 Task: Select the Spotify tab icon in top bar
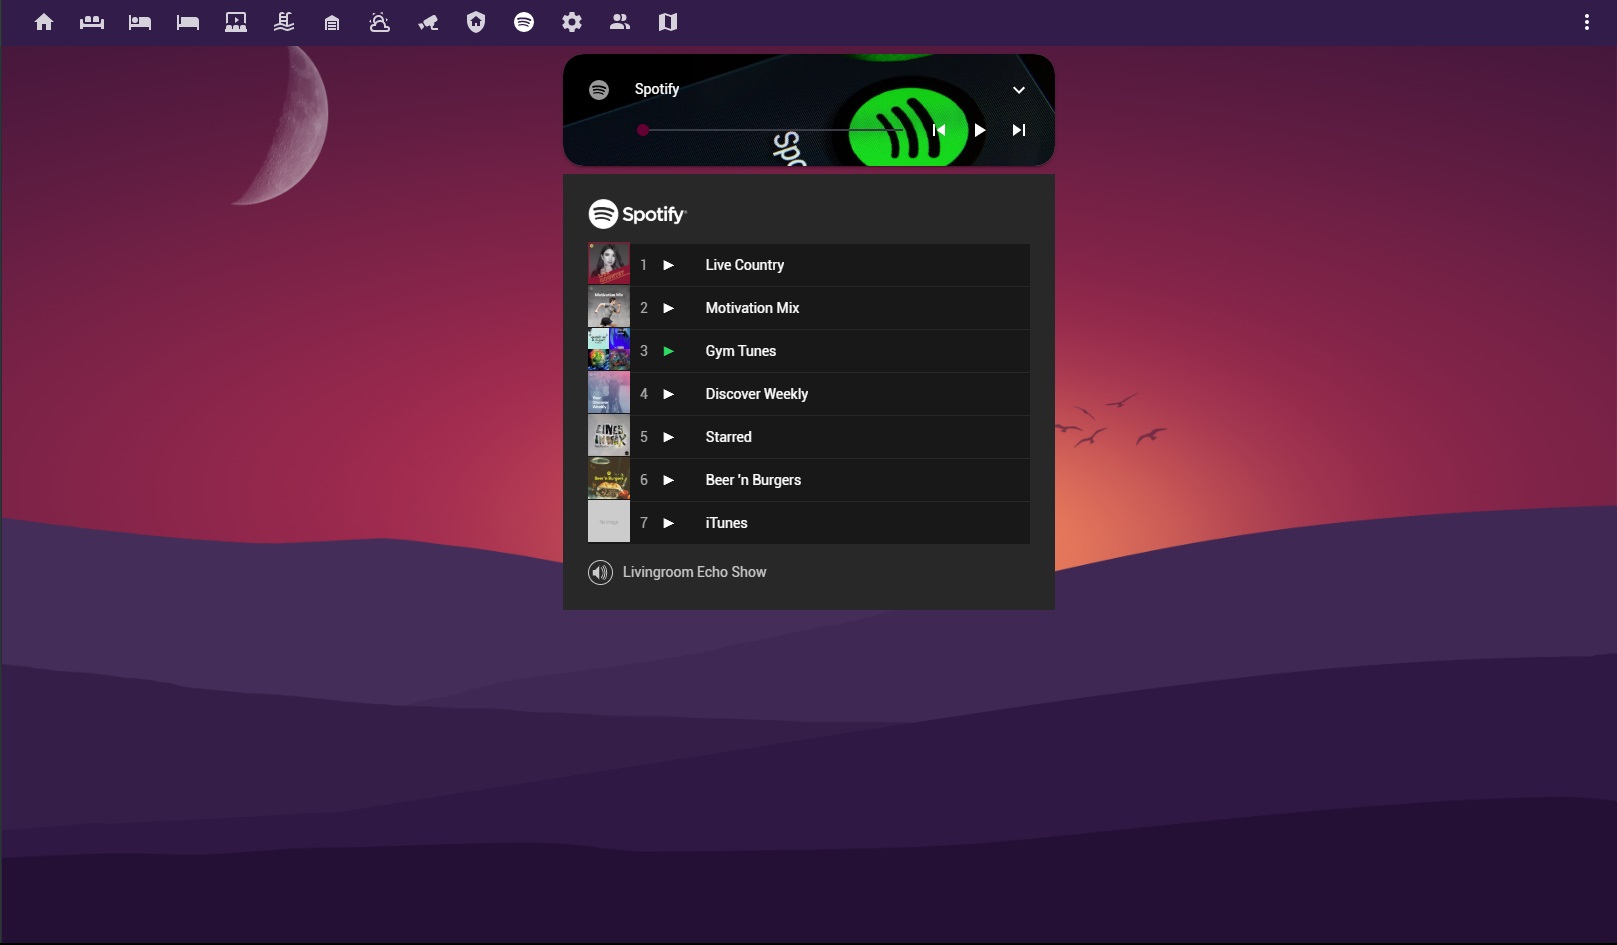(524, 22)
